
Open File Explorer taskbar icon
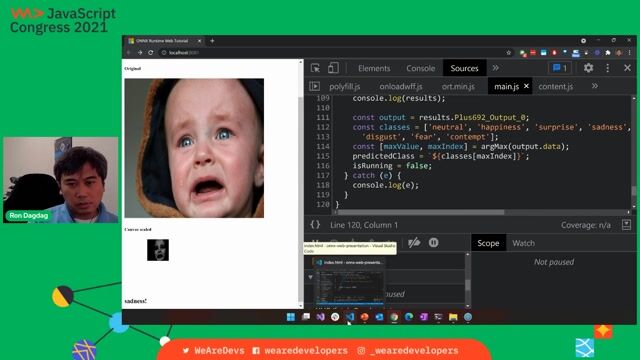(453, 317)
